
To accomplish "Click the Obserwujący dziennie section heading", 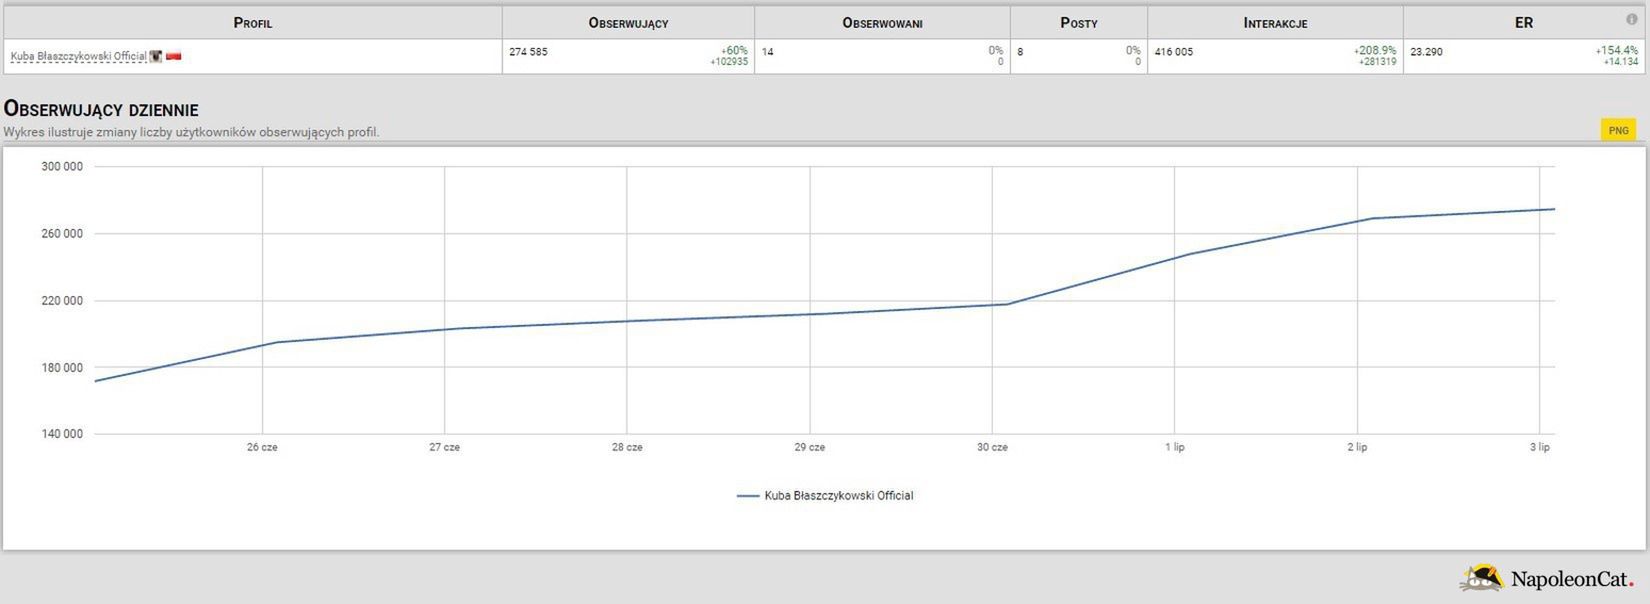I will click(101, 109).
